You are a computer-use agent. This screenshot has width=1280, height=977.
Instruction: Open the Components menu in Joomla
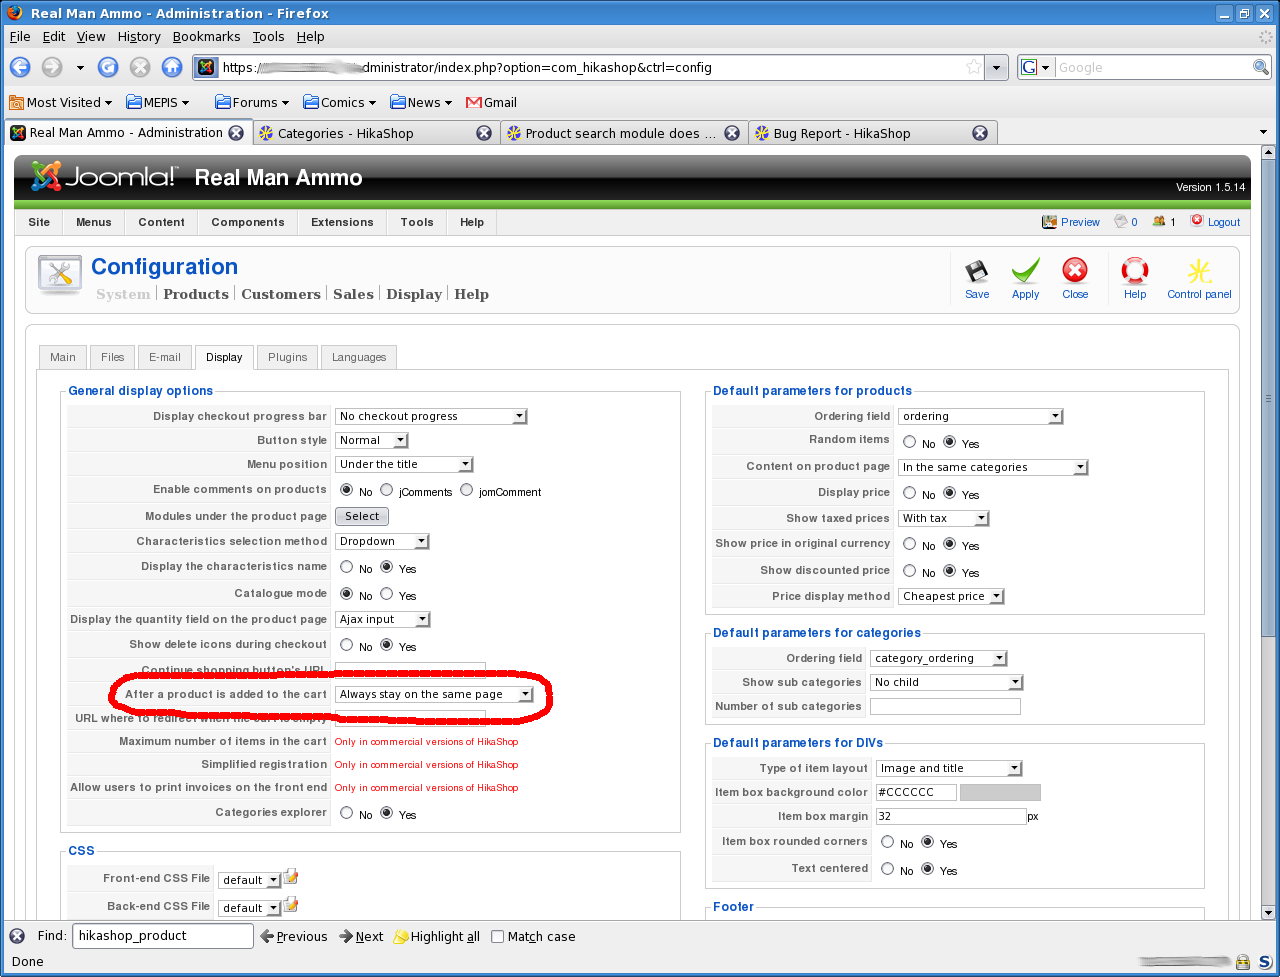[x=248, y=222]
